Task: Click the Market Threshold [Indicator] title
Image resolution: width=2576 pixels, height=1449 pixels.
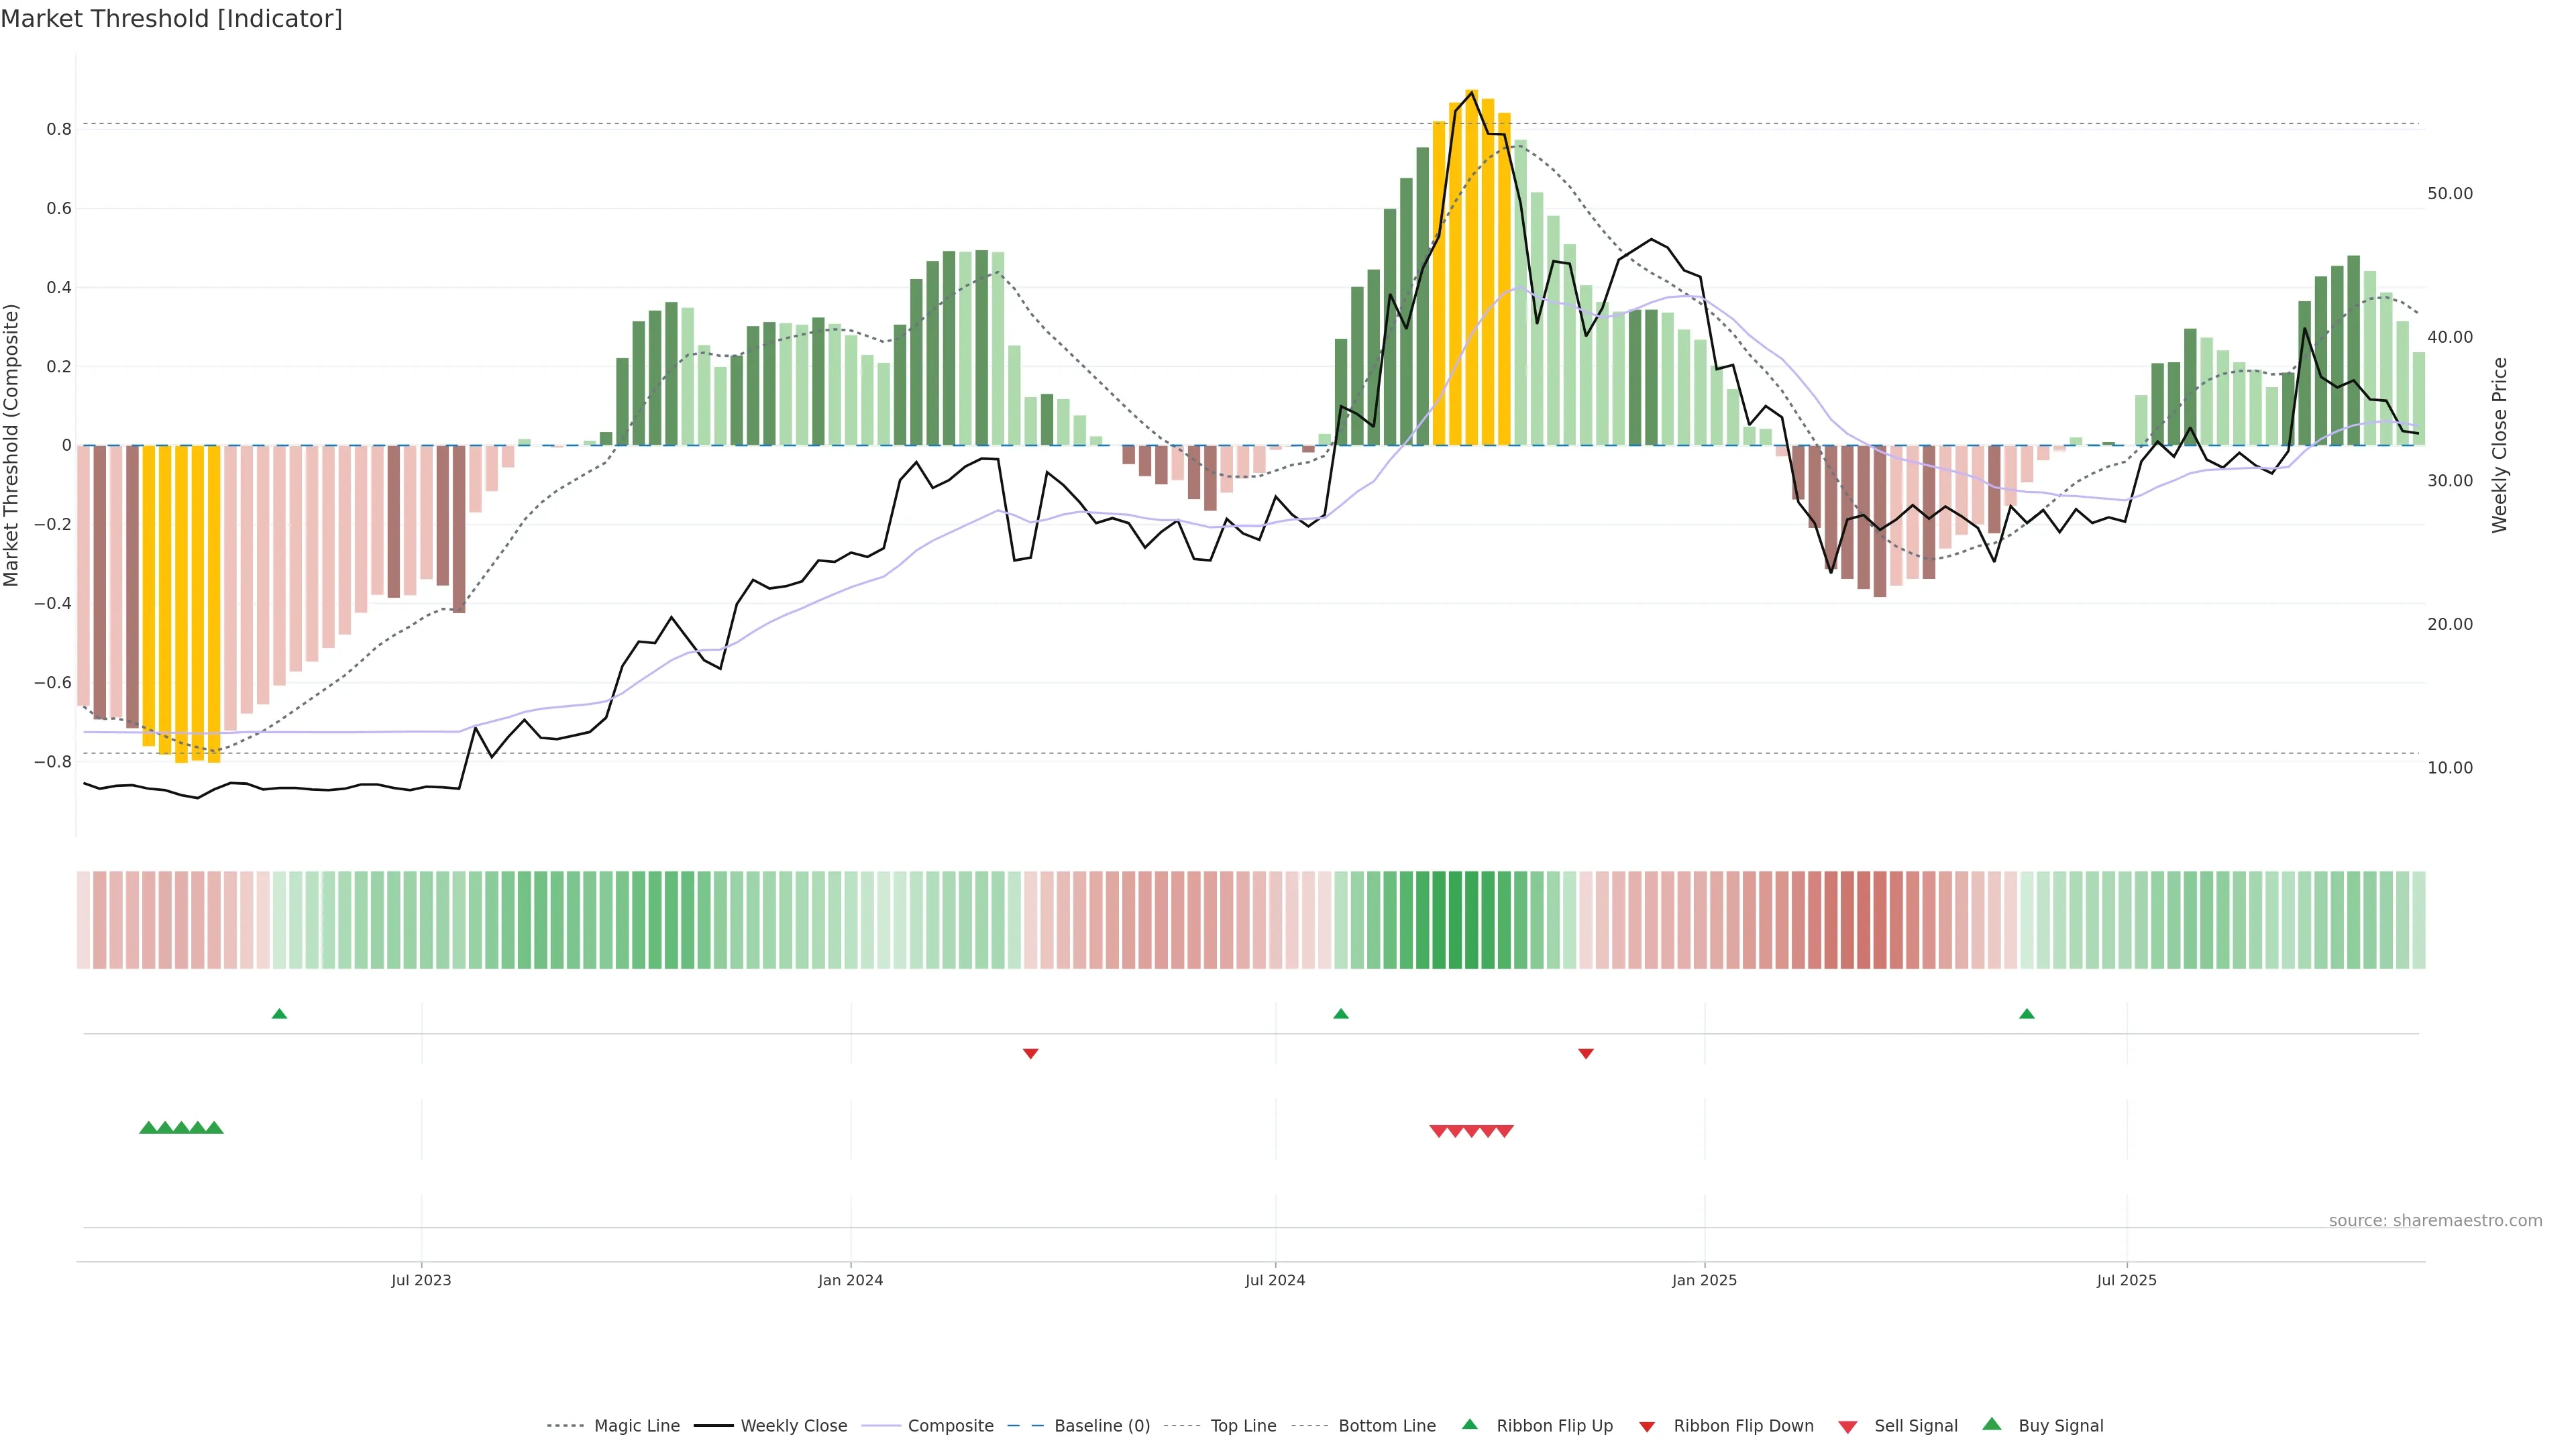Action: 171,19
